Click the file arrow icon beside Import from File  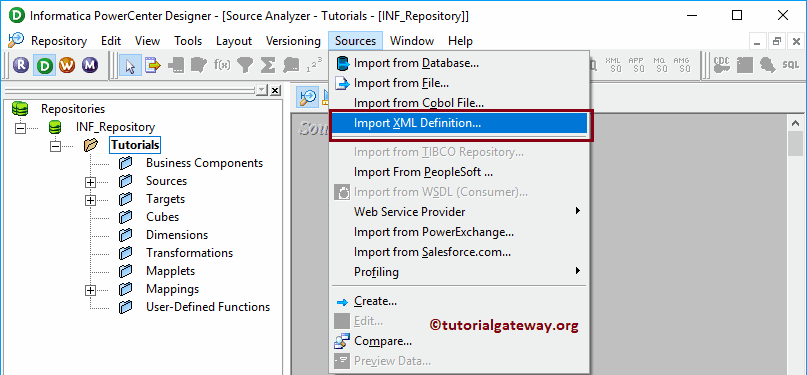tap(342, 83)
